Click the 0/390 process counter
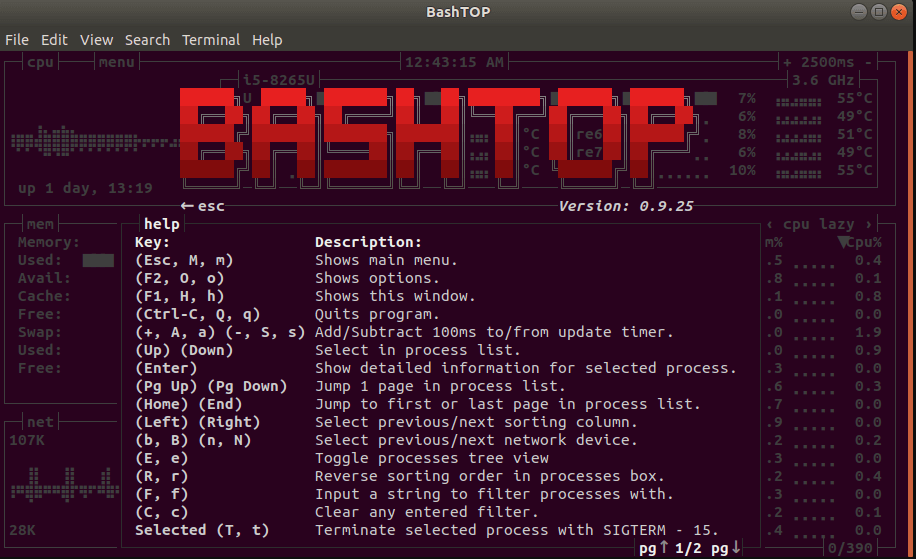The height and width of the screenshot is (559, 916). pos(850,548)
